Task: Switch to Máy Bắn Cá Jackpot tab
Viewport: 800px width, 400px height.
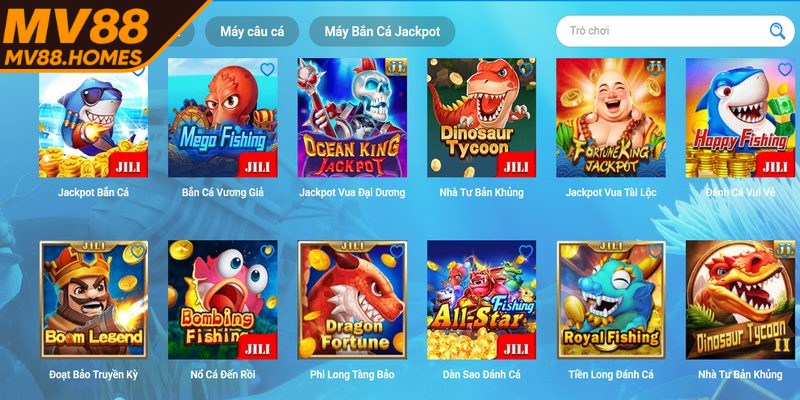Action: point(382,31)
